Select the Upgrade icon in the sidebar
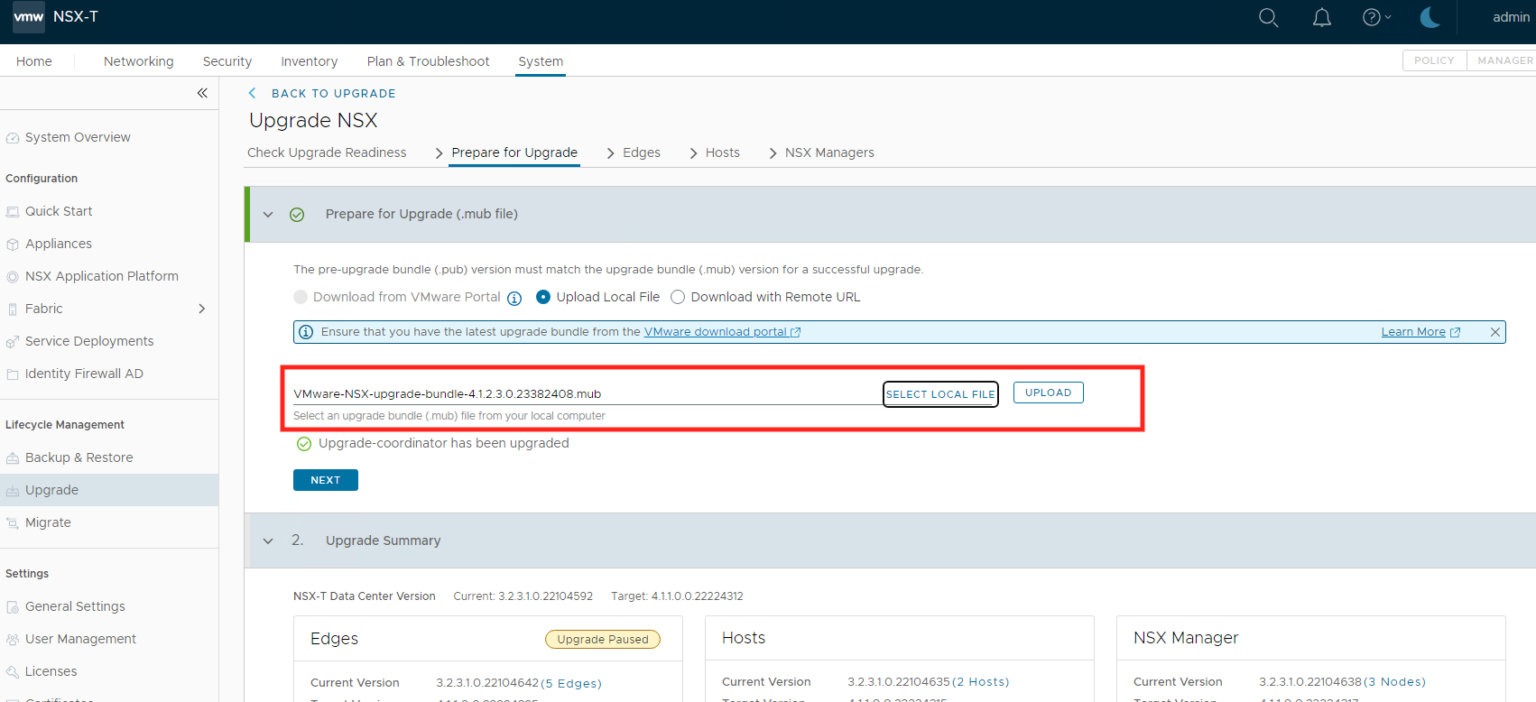Screen dimensions: 1536x702 point(13,489)
